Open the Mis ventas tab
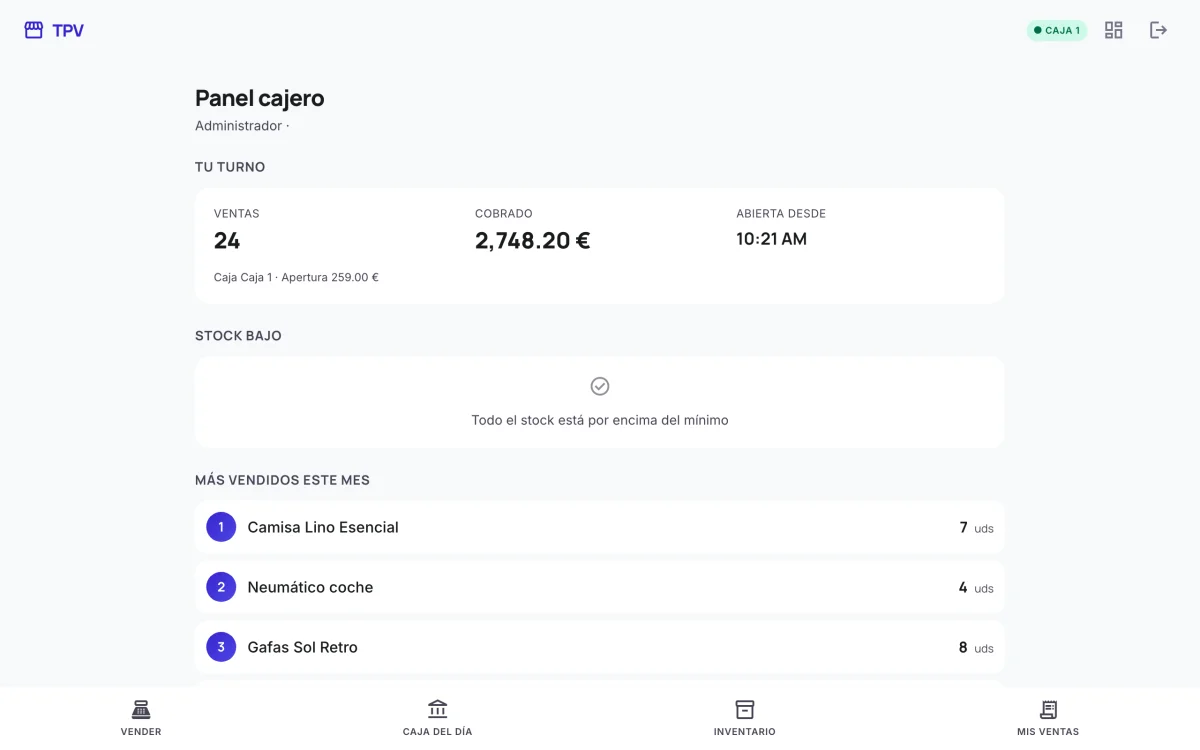This screenshot has width=1200, height=750. pos(1048,718)
